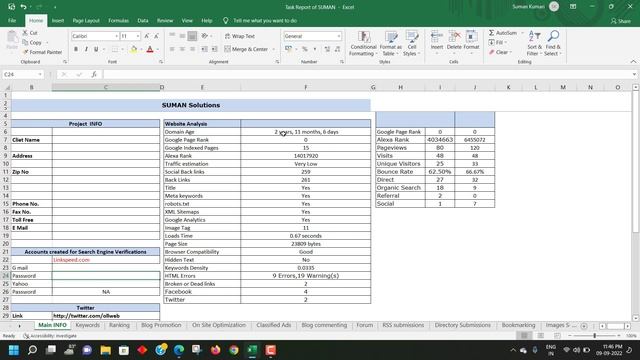This screenshot has height=360, width=640.
Task: Open the Font size dropdown
Action: click(138, 36)
